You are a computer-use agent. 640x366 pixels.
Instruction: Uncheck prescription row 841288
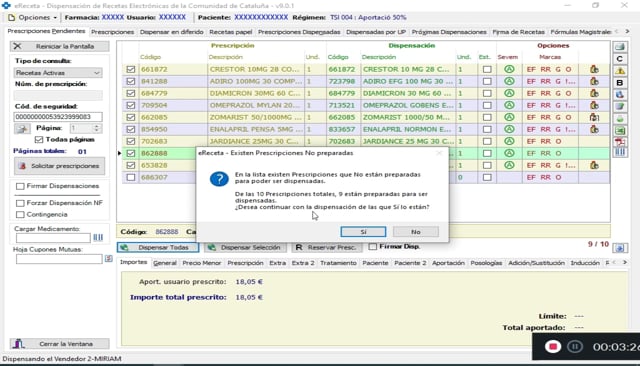click(x=131, y=81)
